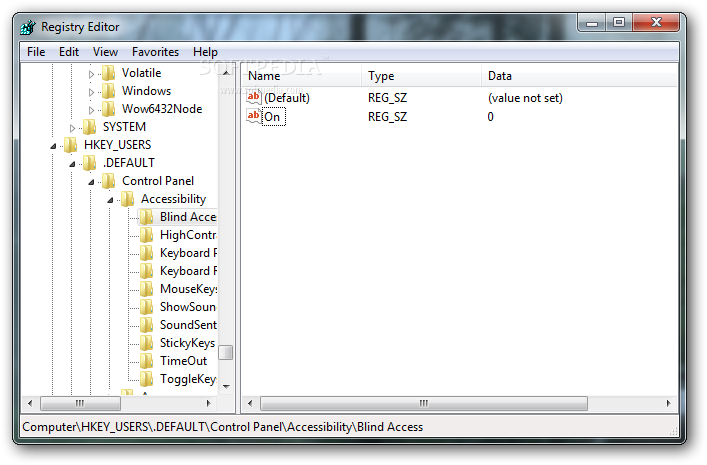This screenshot has height=465, width=707.
Task: Click the Wow6432Node folder icon
Action: click(x=108, y=109)
